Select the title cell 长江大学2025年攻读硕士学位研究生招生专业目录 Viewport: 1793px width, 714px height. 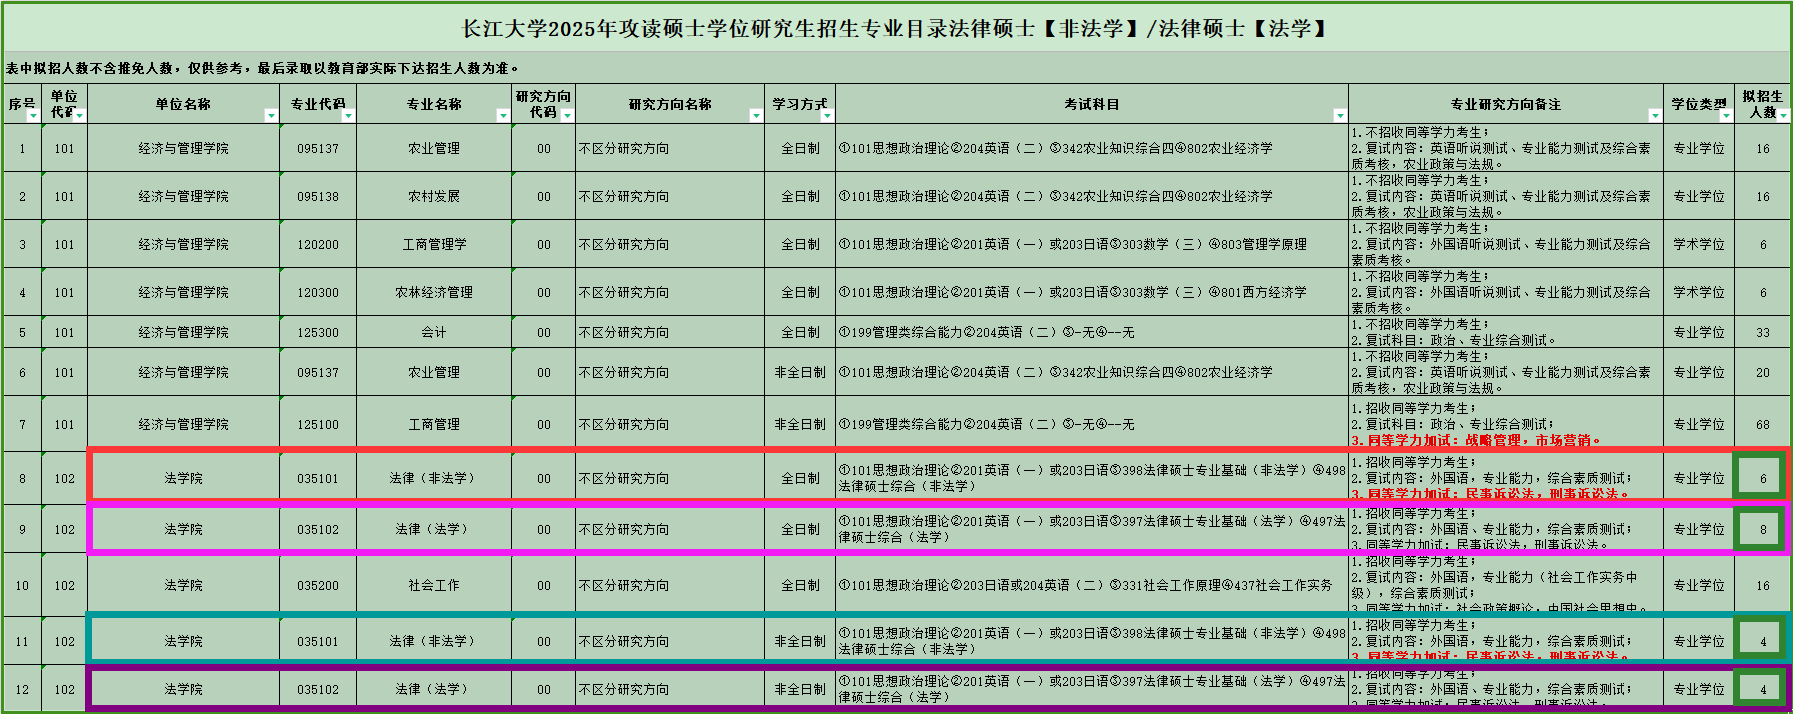896,29
